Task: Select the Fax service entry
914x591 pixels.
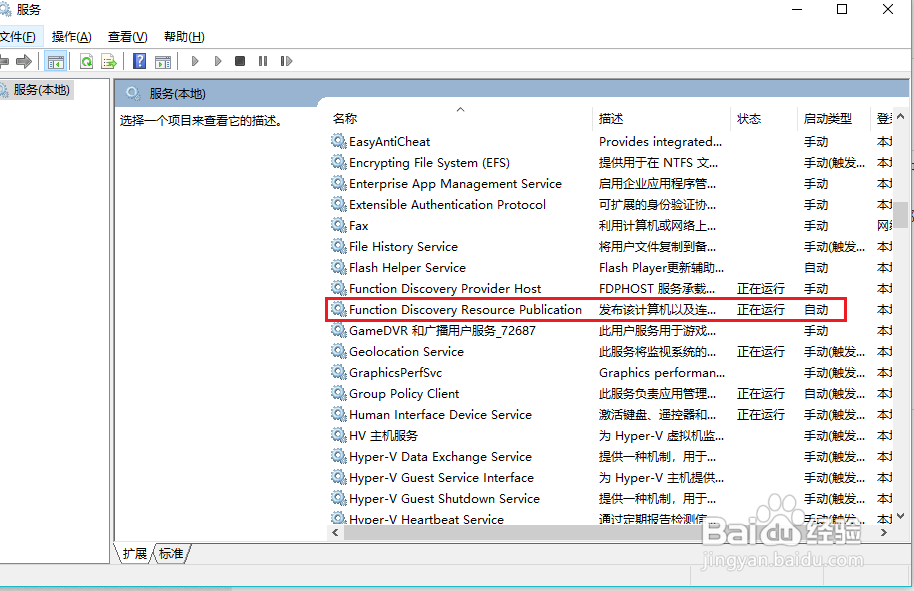Action: (360, 225)
